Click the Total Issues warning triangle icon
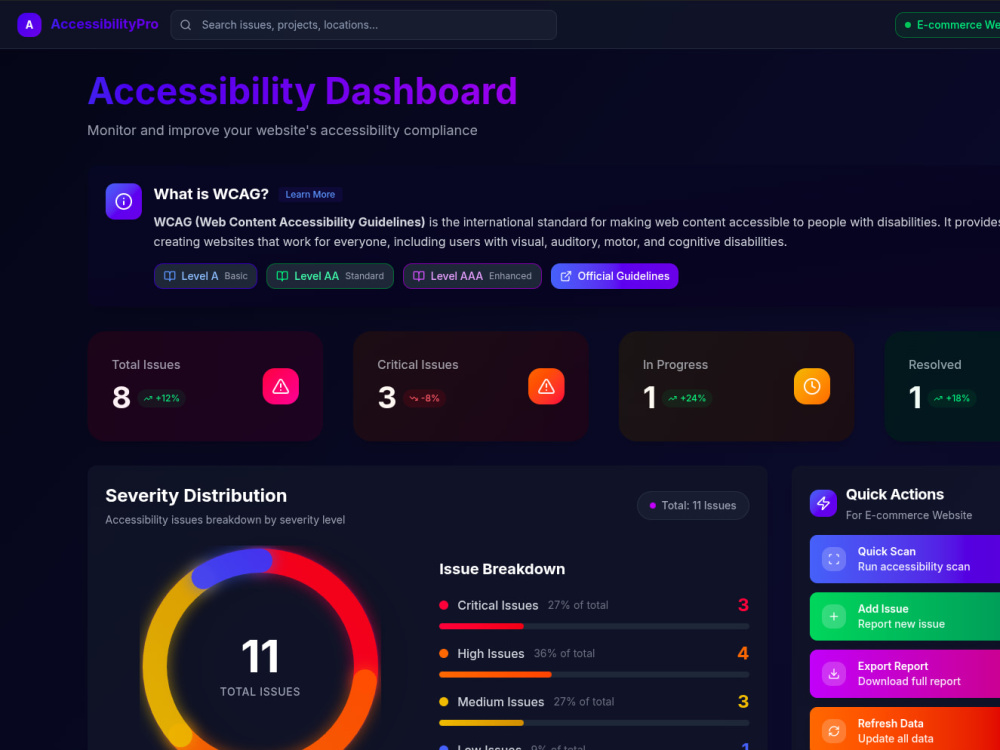This screenshot has width=1000, height=750. (x=281, y=386)
